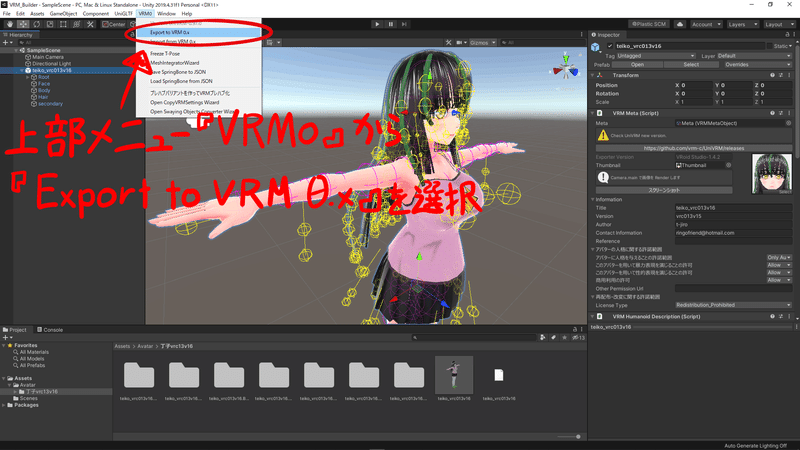Open the Layers dropdown

742,24
